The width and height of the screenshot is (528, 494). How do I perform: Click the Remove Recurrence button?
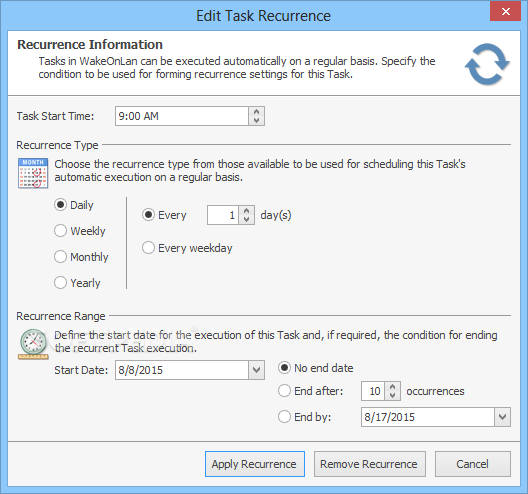point(370,464)
